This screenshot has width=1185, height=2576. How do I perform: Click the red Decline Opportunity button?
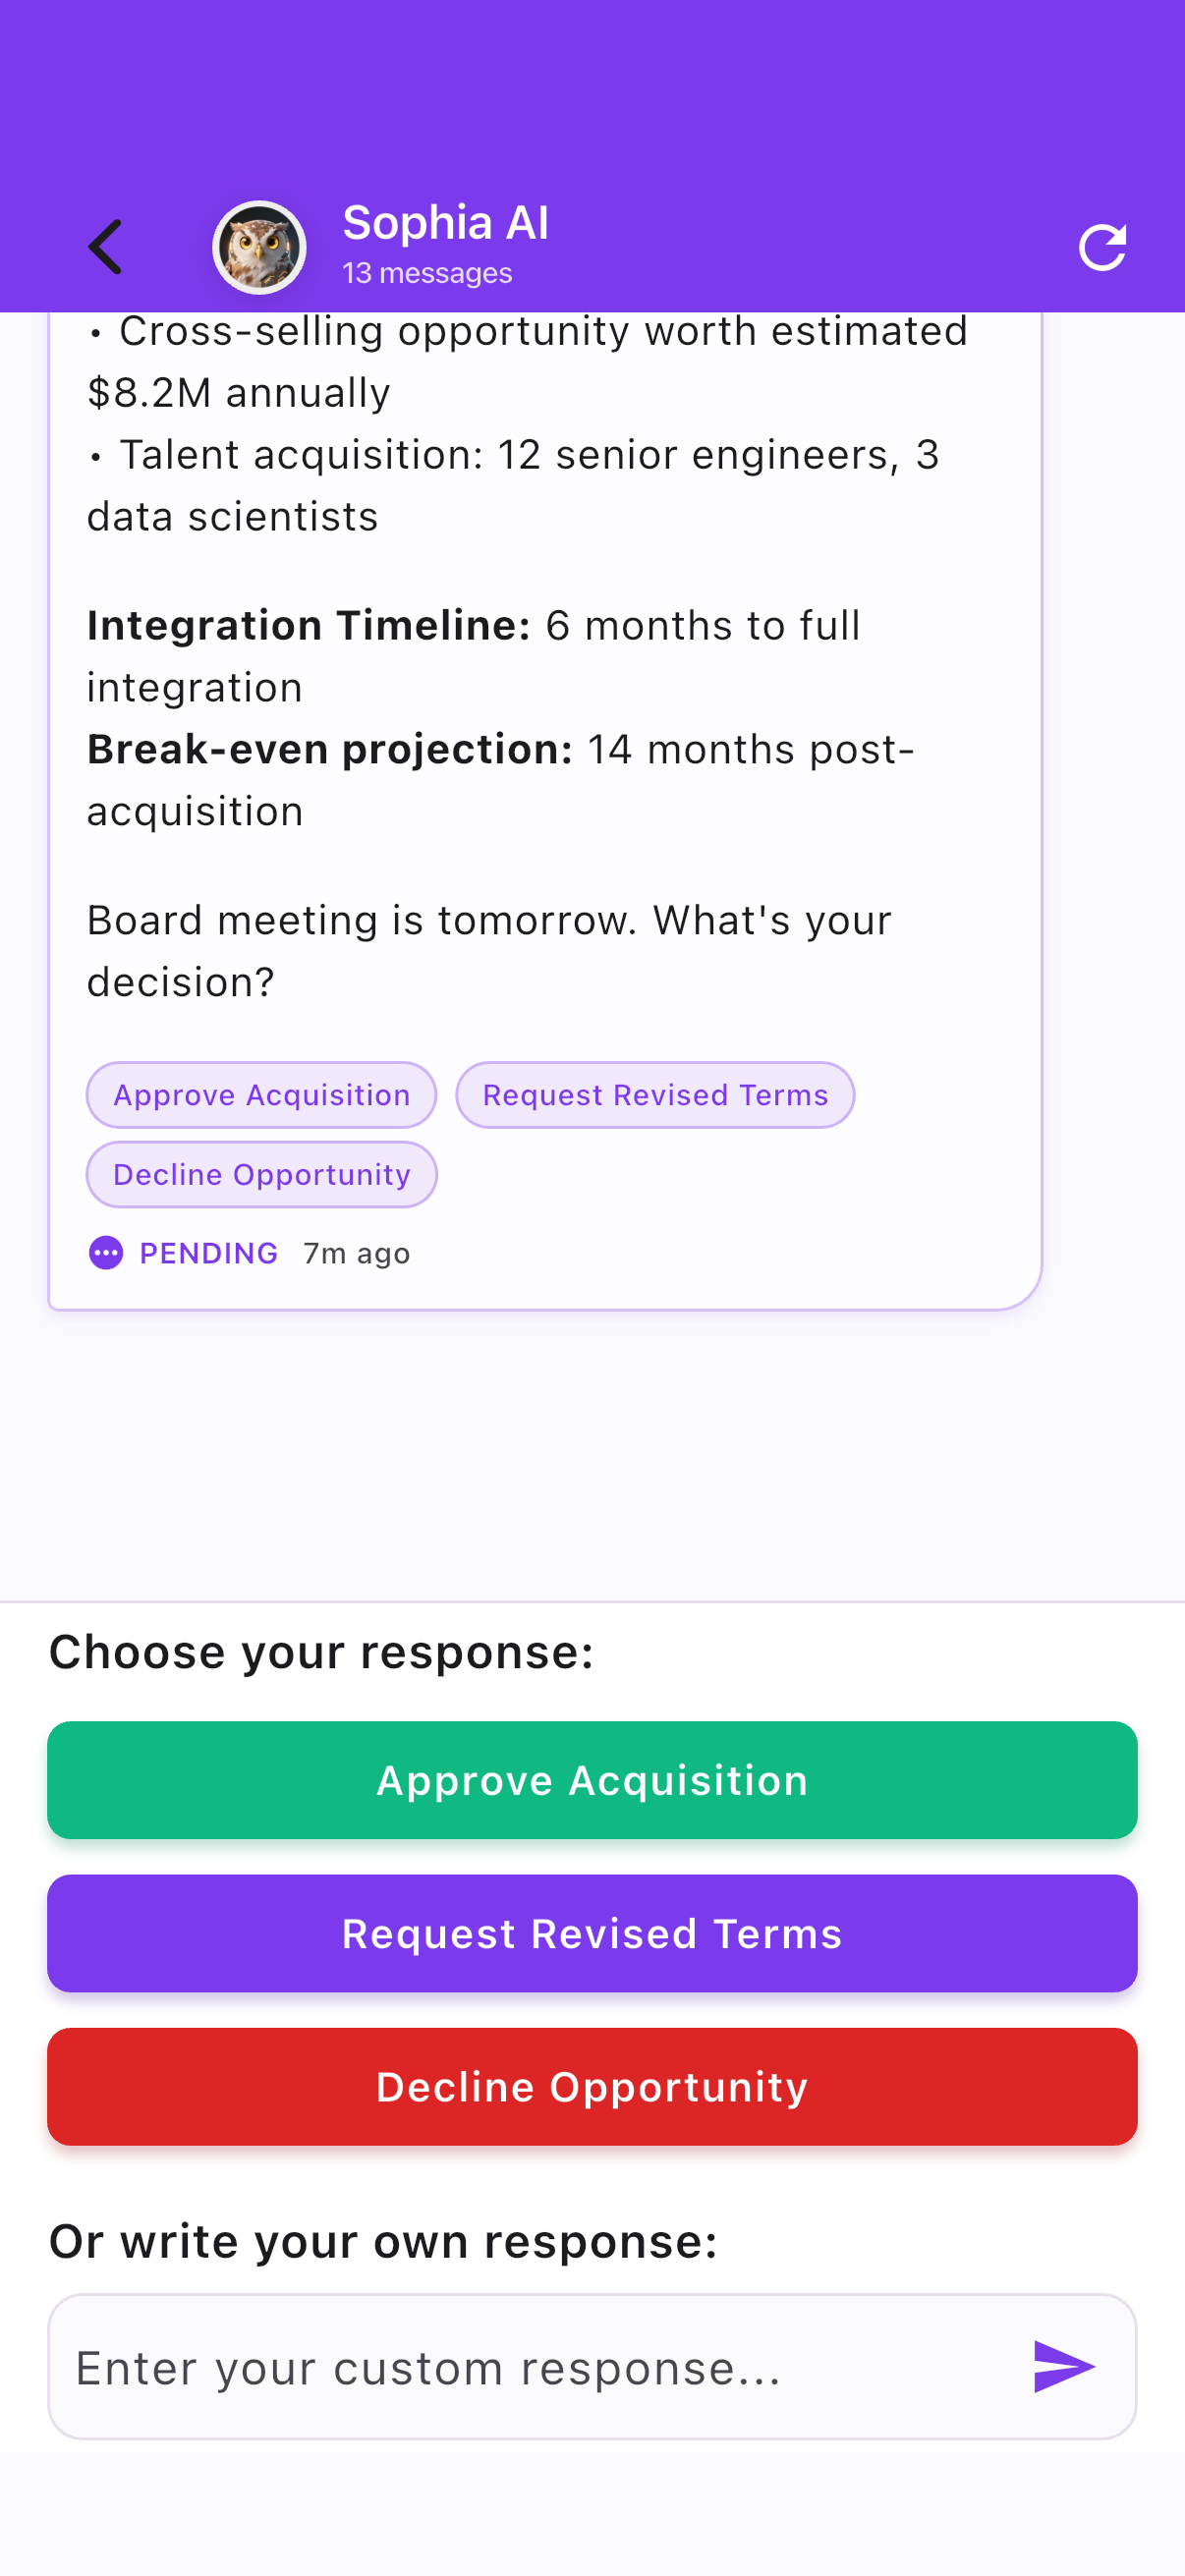(592, 2087)
